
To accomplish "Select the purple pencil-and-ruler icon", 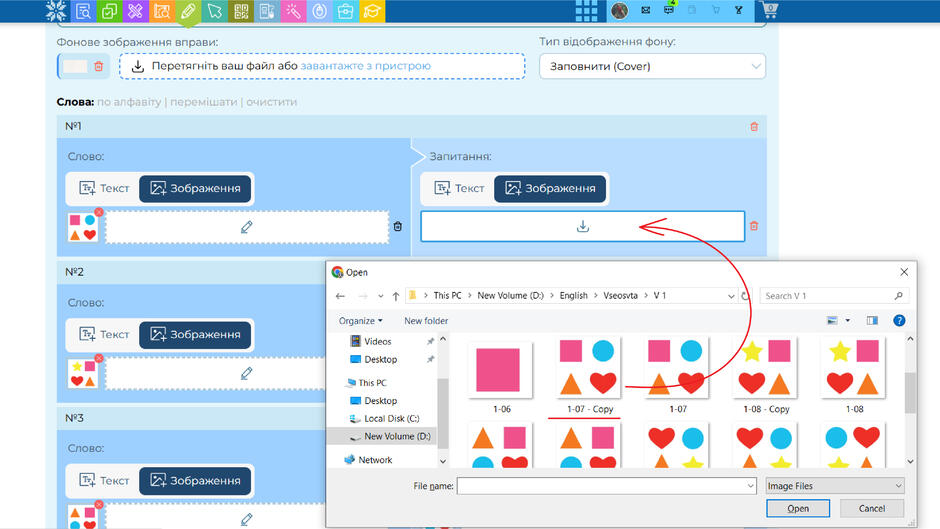I will click(135, 11).
